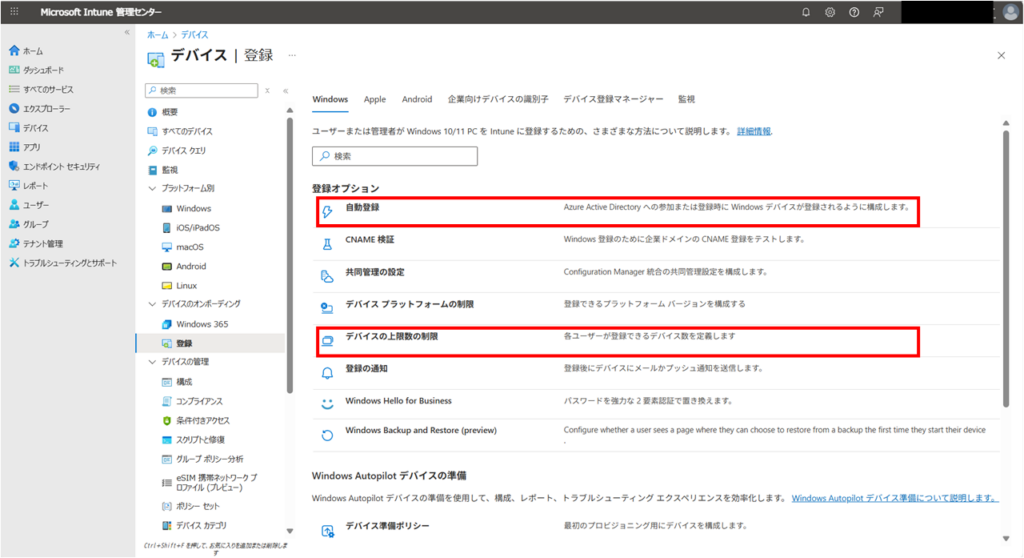Click the 登録オプション search field

(395, 156)
